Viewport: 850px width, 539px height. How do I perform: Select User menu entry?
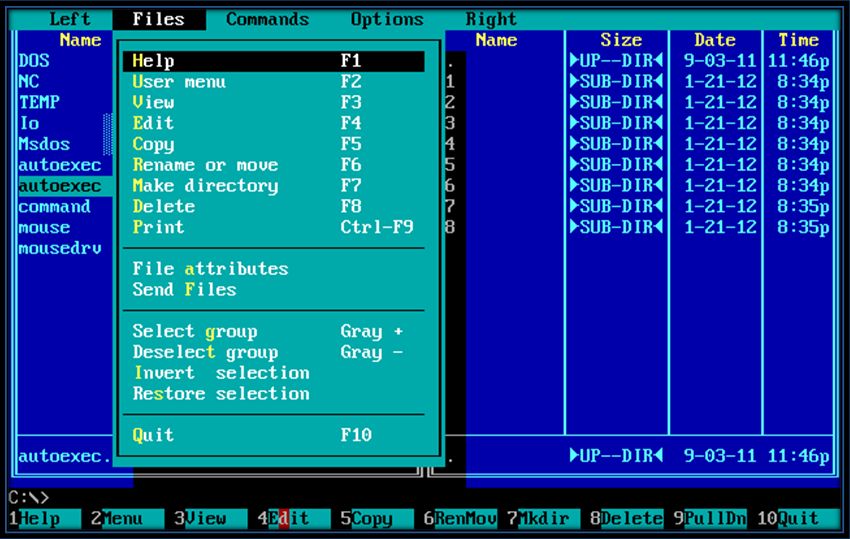274,81
